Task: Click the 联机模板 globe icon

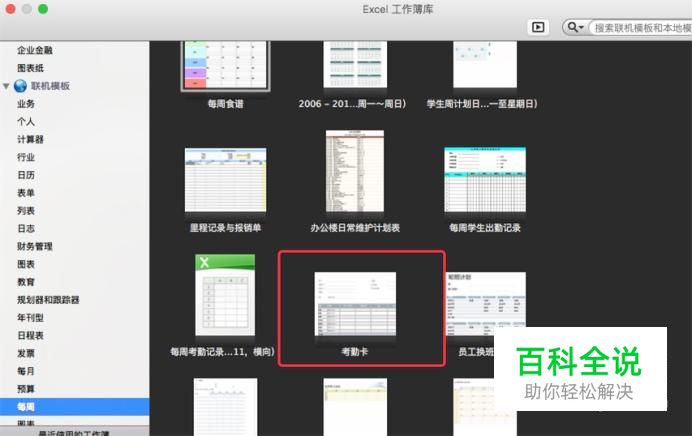Action: [20, 86]
